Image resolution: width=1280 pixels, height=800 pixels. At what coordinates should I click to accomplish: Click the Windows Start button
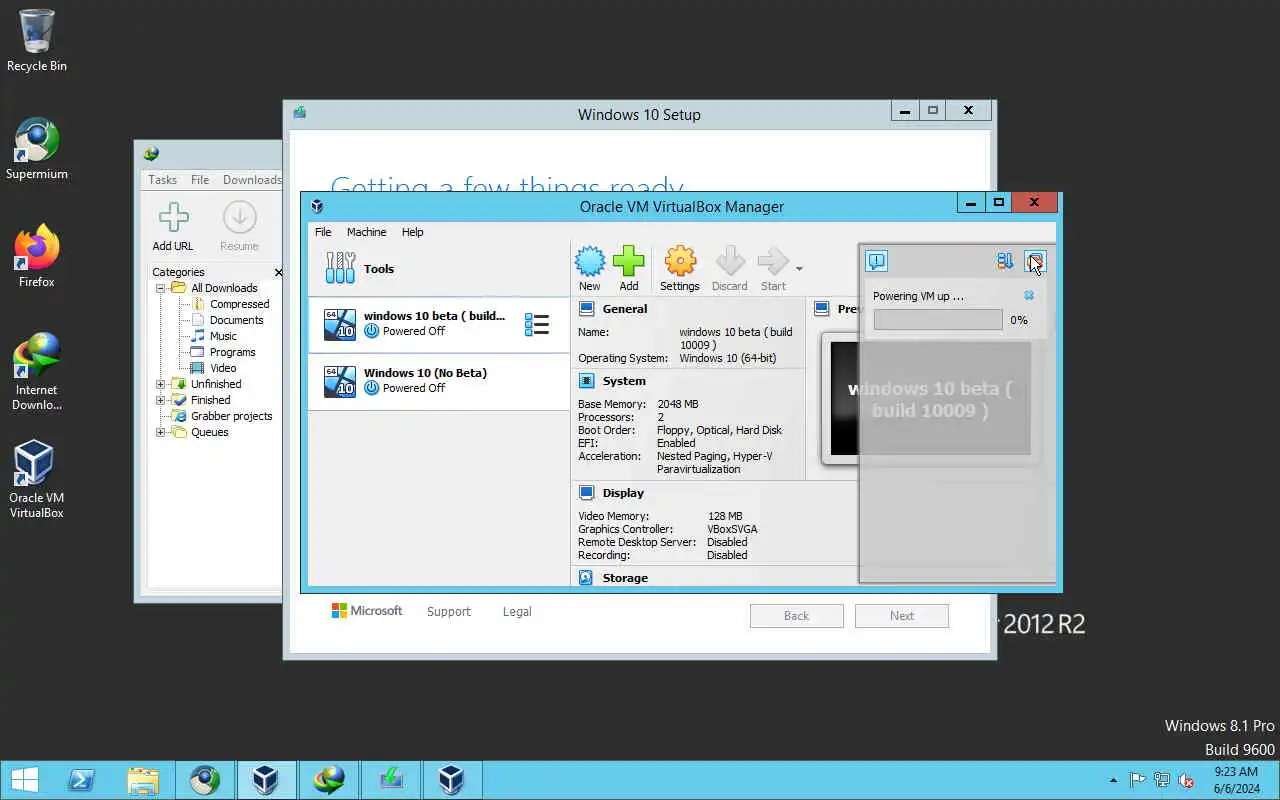tap(24, 780)
